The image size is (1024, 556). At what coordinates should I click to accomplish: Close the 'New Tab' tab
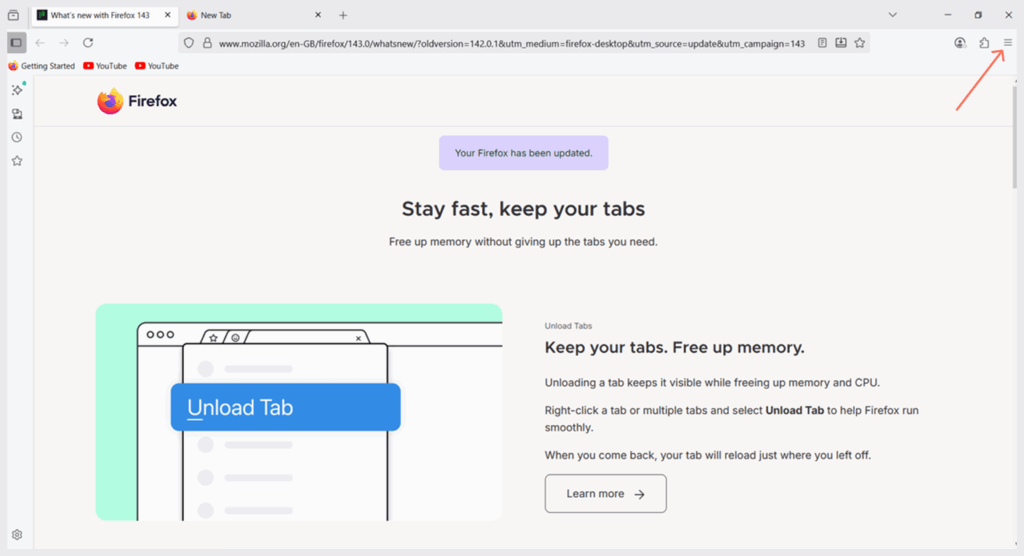pyautogui.click(x=318, y=15)
